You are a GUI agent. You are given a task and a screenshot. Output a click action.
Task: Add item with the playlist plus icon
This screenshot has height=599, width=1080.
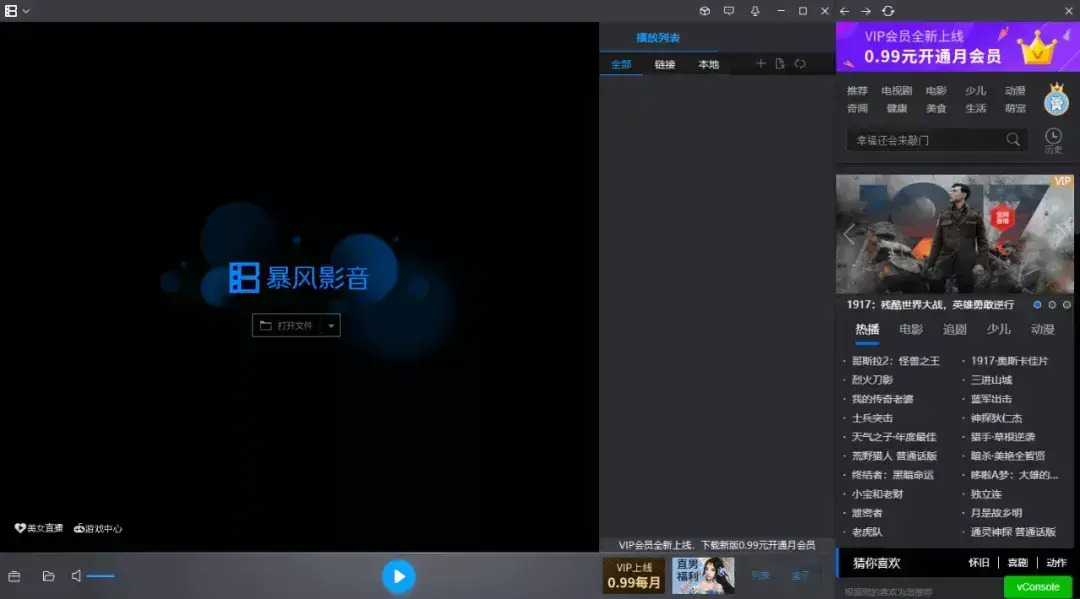click(x=760, y=63)
